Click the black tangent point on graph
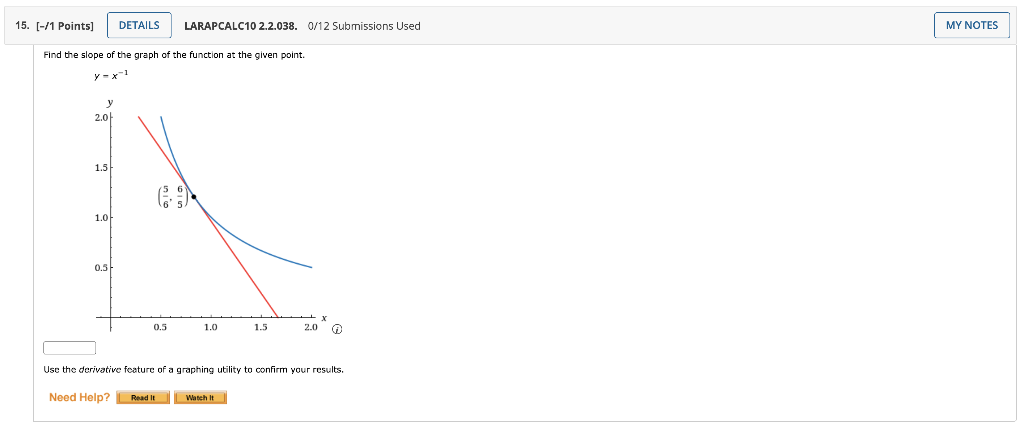The image size is (1024, 434). coord(193,197)
